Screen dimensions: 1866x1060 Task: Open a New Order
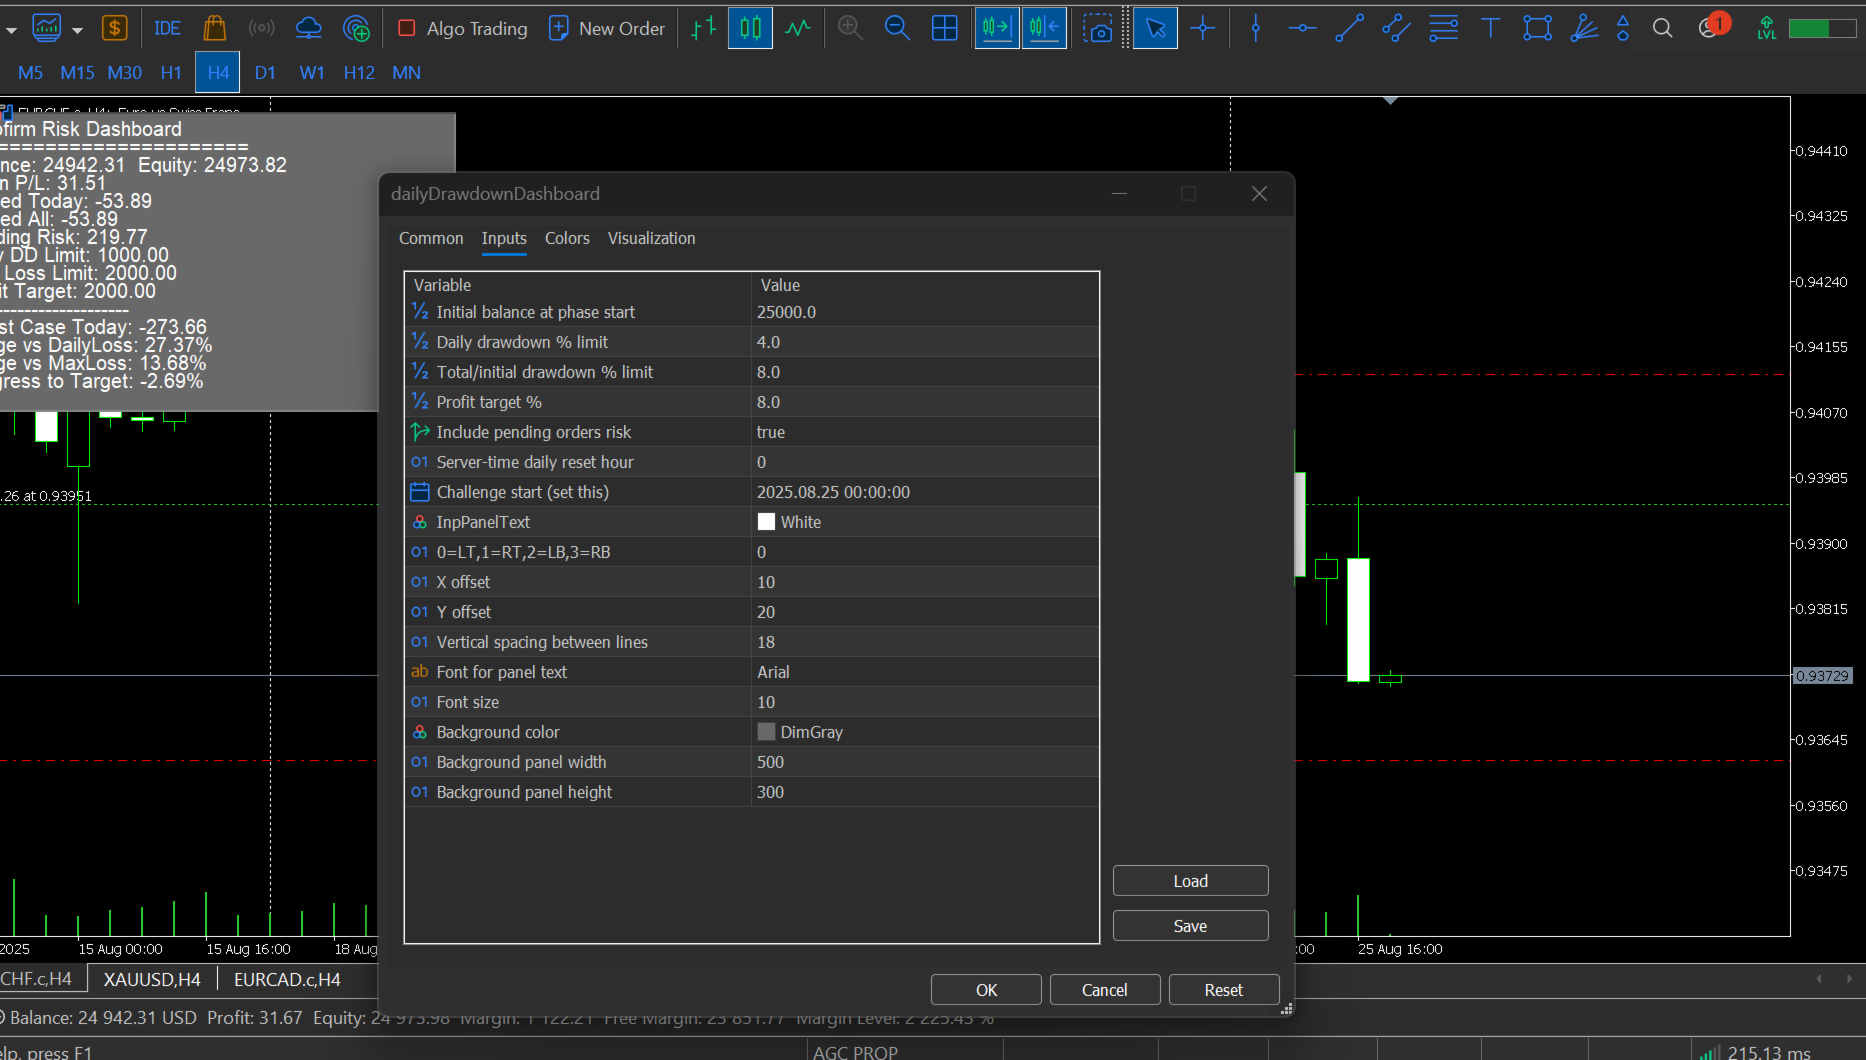[607, 28]
